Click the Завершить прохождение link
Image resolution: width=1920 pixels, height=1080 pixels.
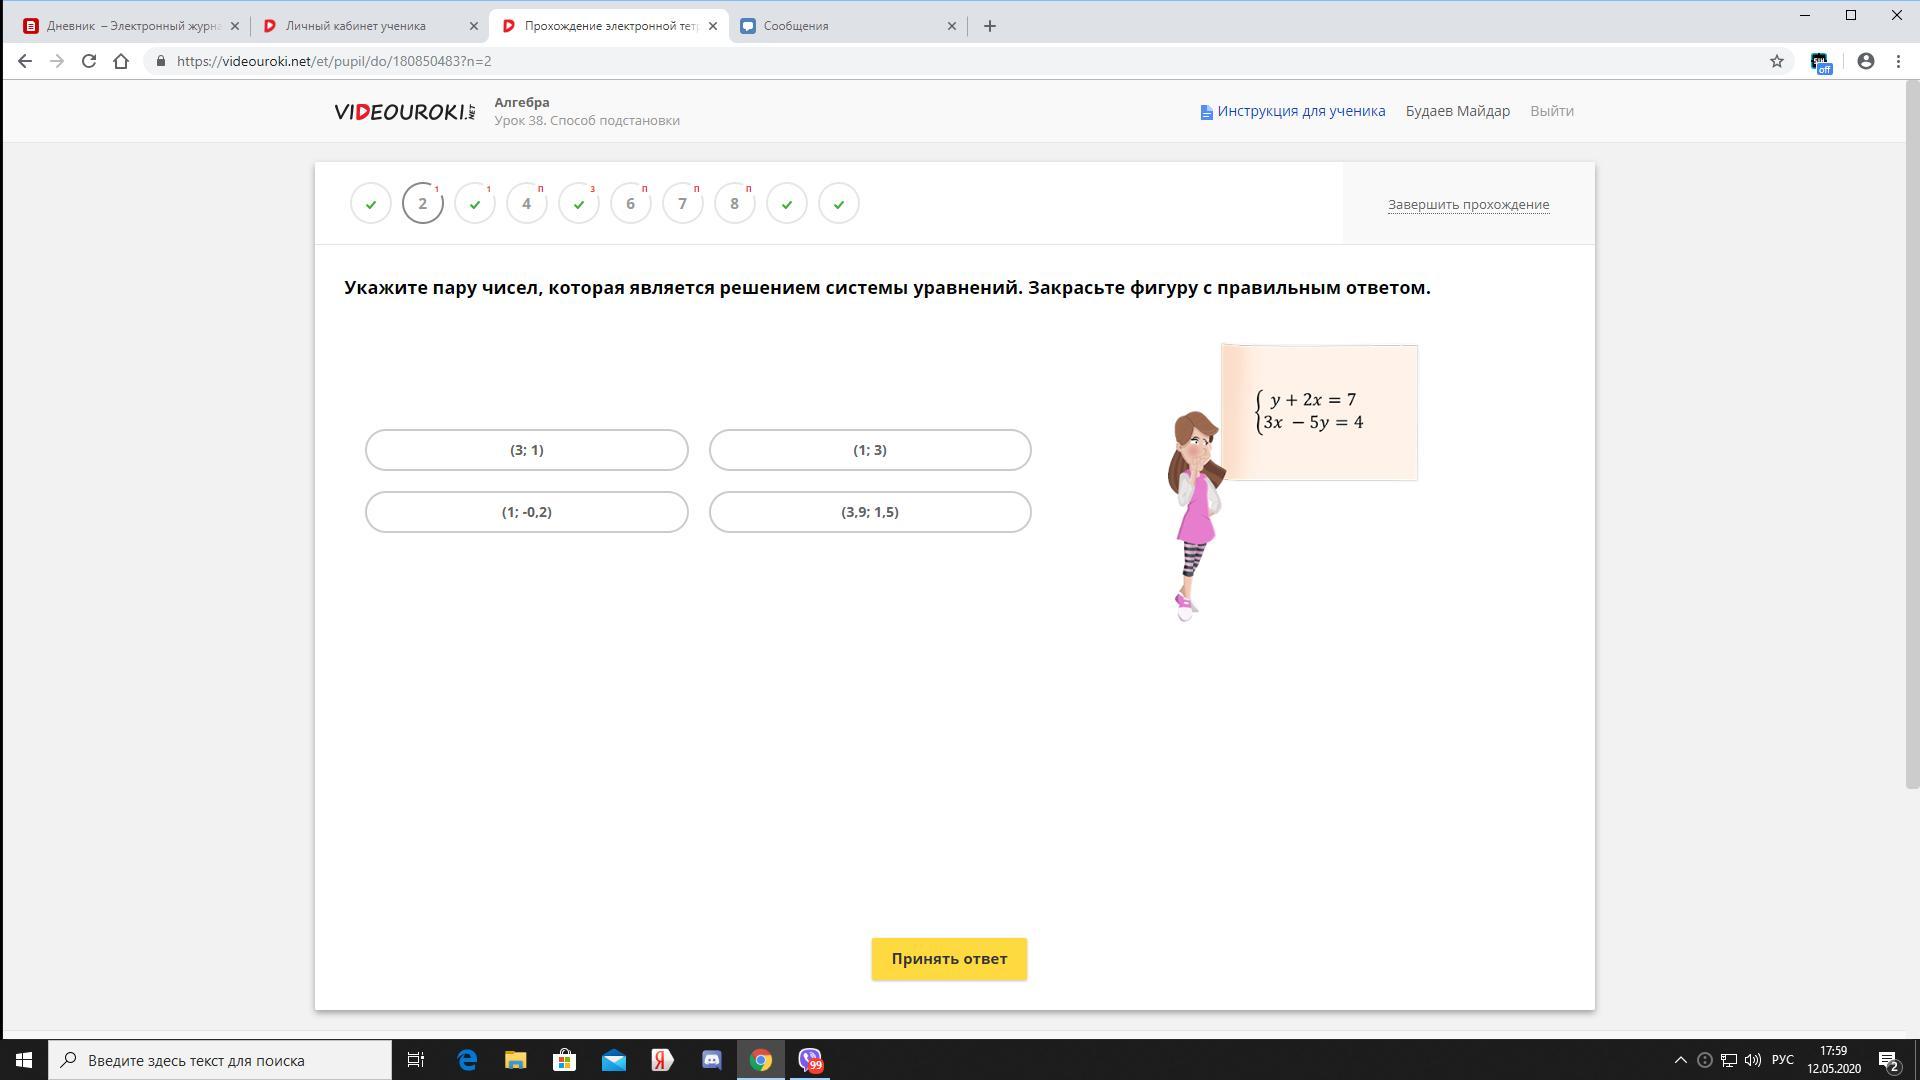click(1468, 205)
